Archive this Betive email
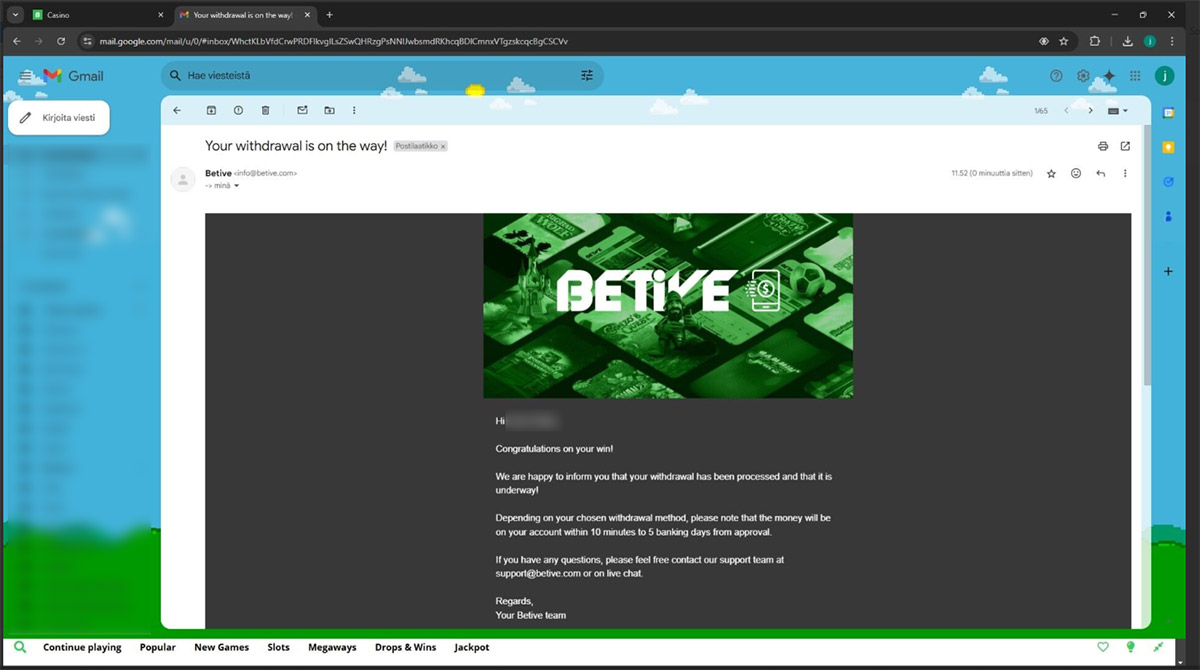The image size is (1200, 670). 211,110
